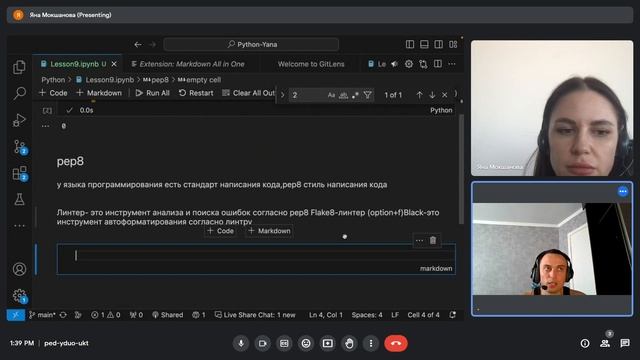Open Customize Layout
The image size is (640, 360).
coord(453,44)
